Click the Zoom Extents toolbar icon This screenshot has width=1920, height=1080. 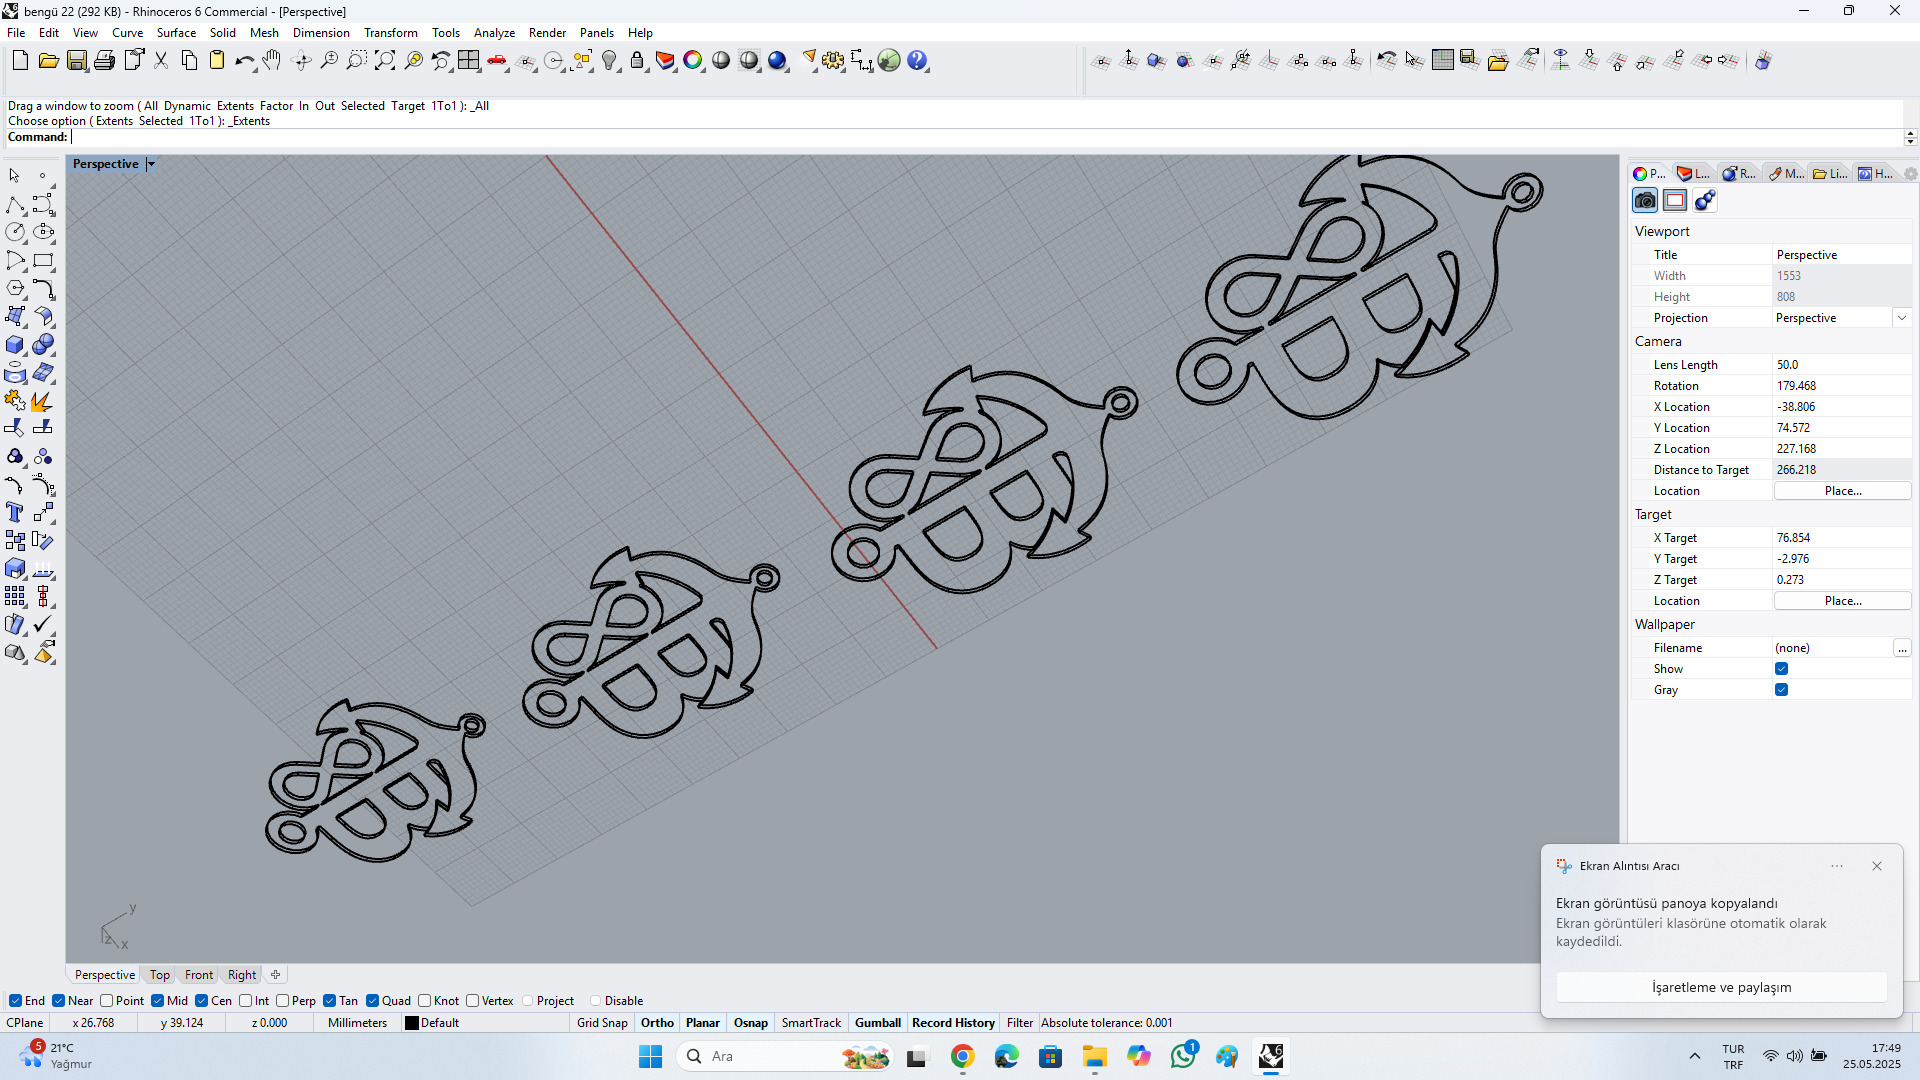coord(385,61)
